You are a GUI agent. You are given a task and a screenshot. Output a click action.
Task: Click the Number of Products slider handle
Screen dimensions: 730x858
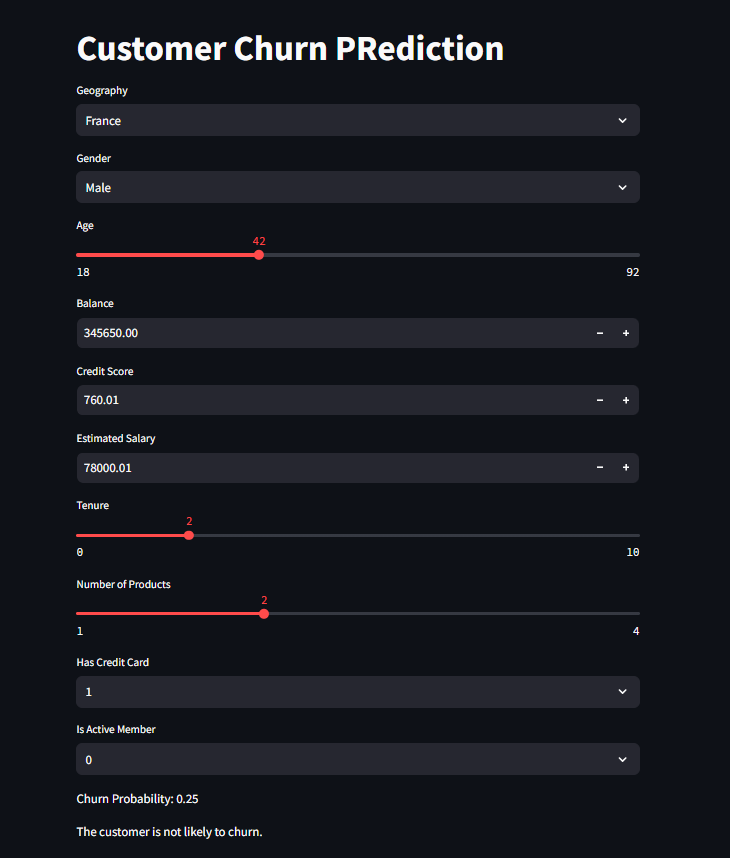[x=264, y=614]
